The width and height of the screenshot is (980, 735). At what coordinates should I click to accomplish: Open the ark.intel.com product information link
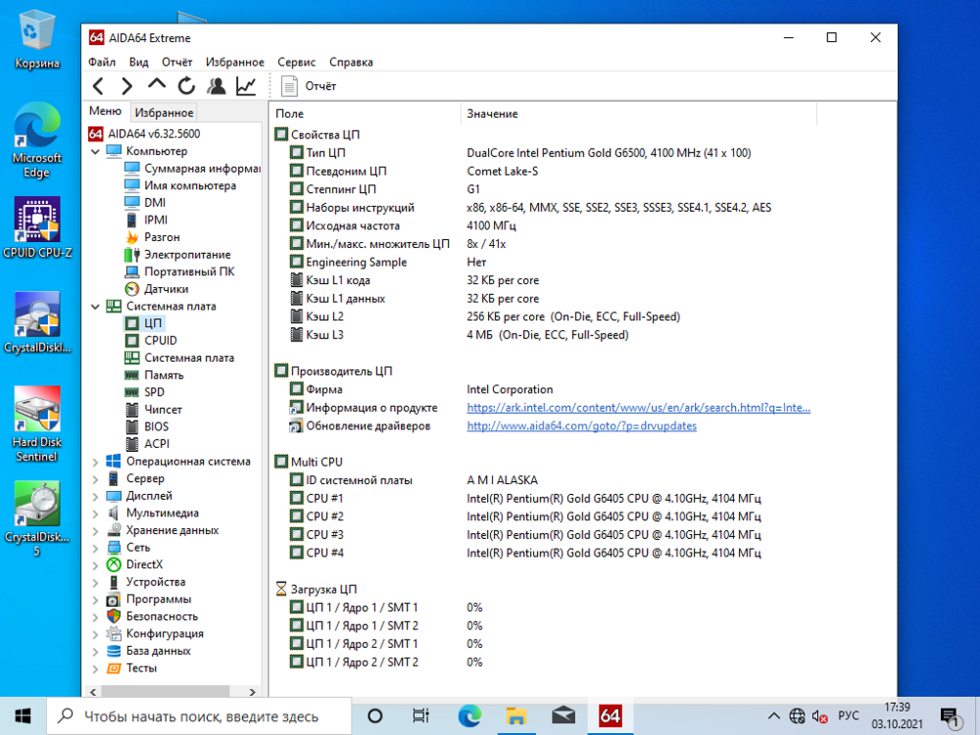tap(638, 408)
